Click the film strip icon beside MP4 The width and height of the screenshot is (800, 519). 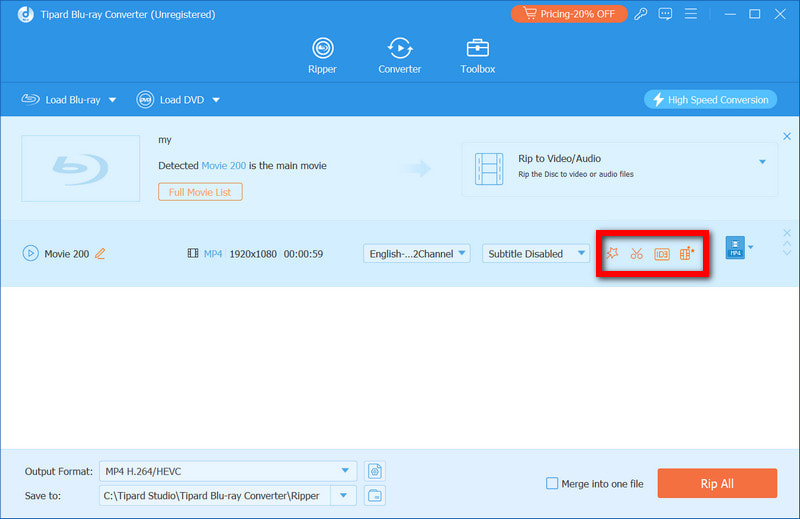click(x=193, y=253)
